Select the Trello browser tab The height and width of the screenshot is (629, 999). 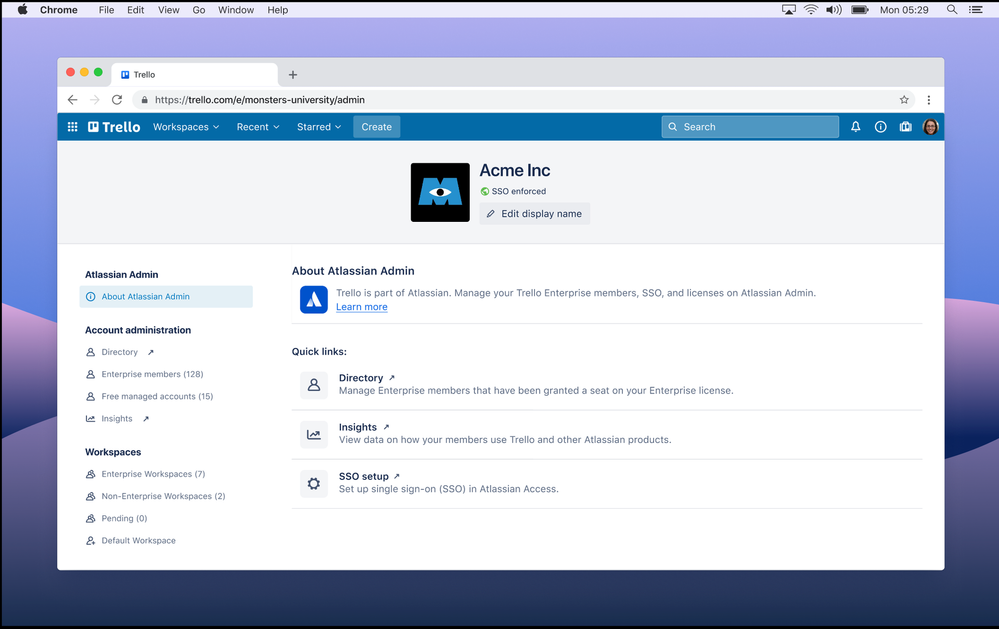coord(195,75)
